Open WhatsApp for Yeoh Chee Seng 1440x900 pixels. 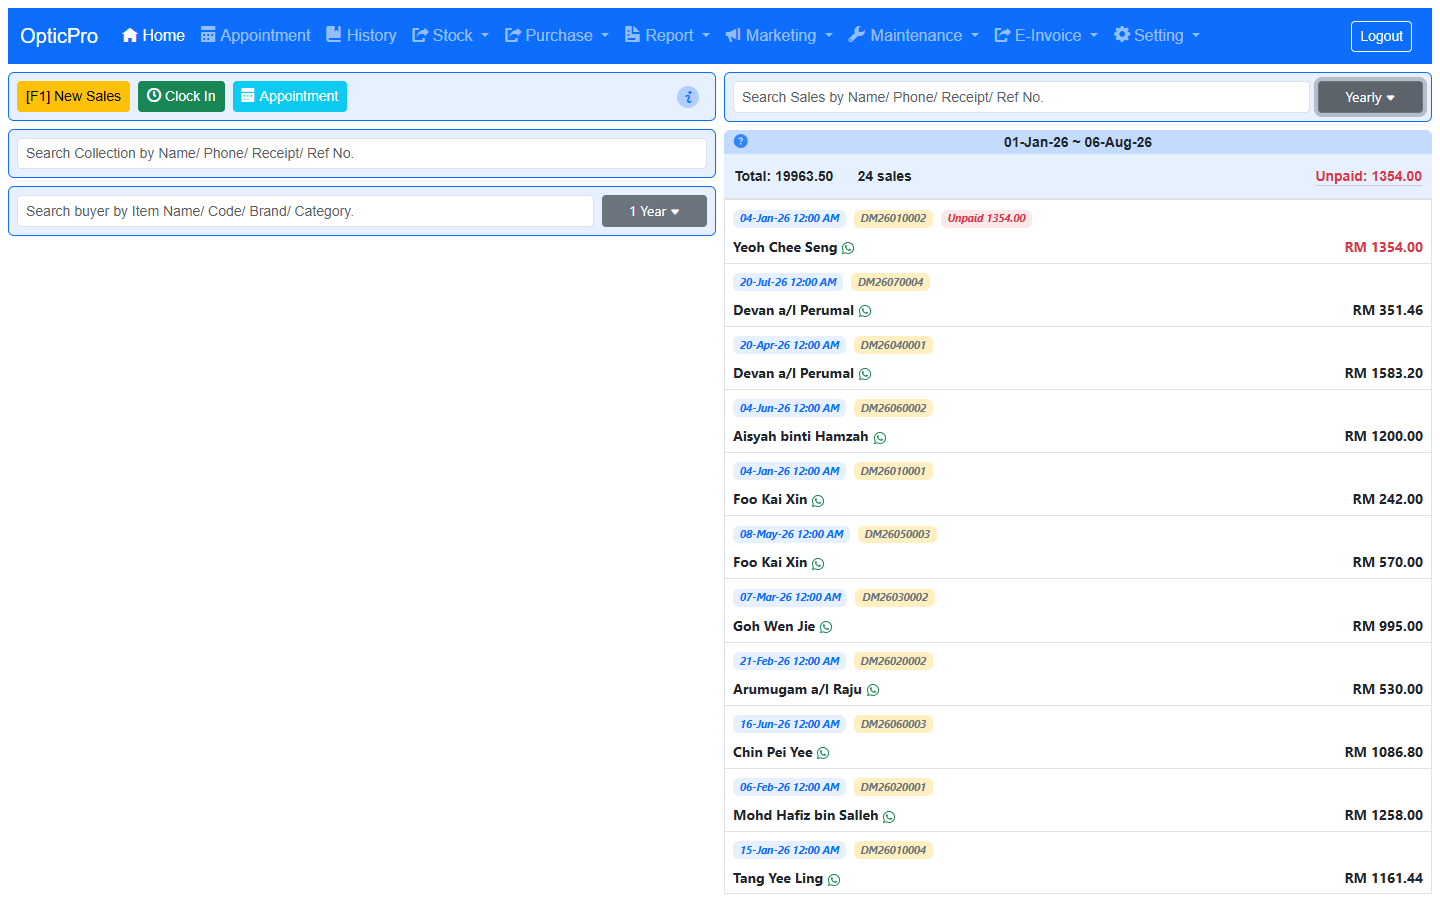click(x=848, y=248)
